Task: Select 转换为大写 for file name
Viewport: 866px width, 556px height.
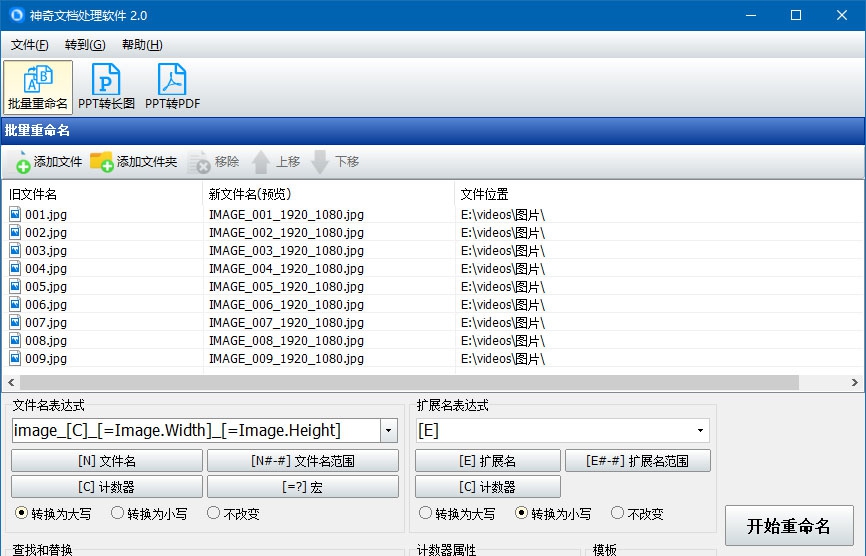Action: pos(21,513)
